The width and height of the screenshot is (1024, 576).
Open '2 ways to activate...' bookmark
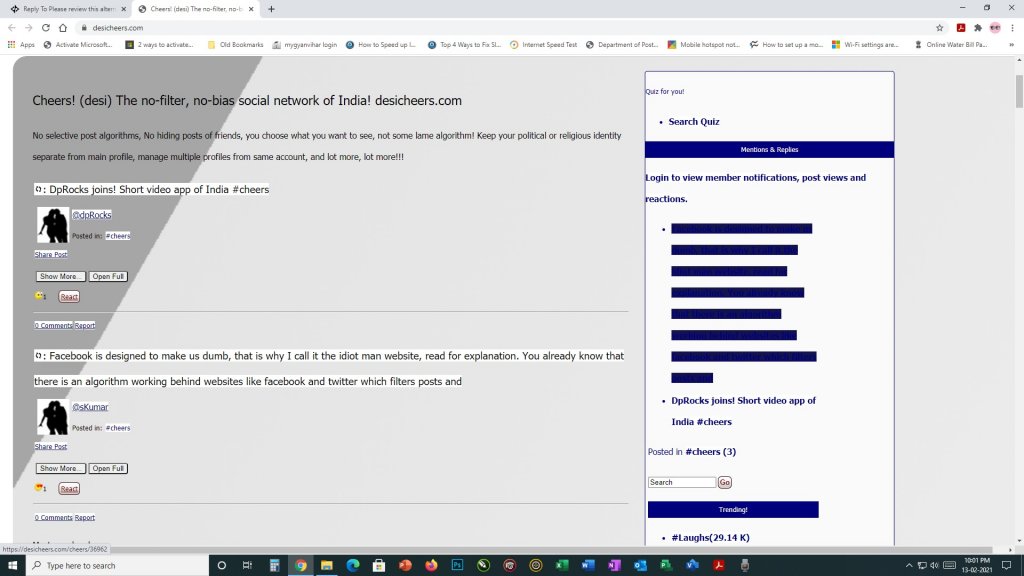point(159,44)
